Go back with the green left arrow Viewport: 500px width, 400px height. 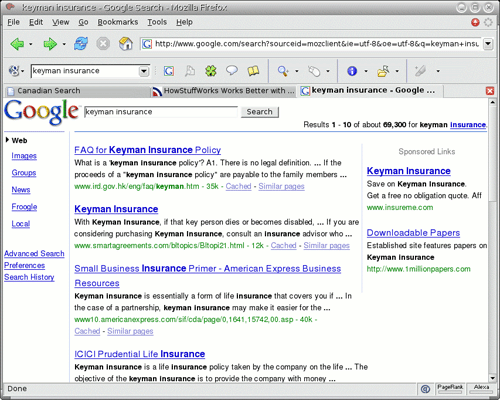point(17,44)
